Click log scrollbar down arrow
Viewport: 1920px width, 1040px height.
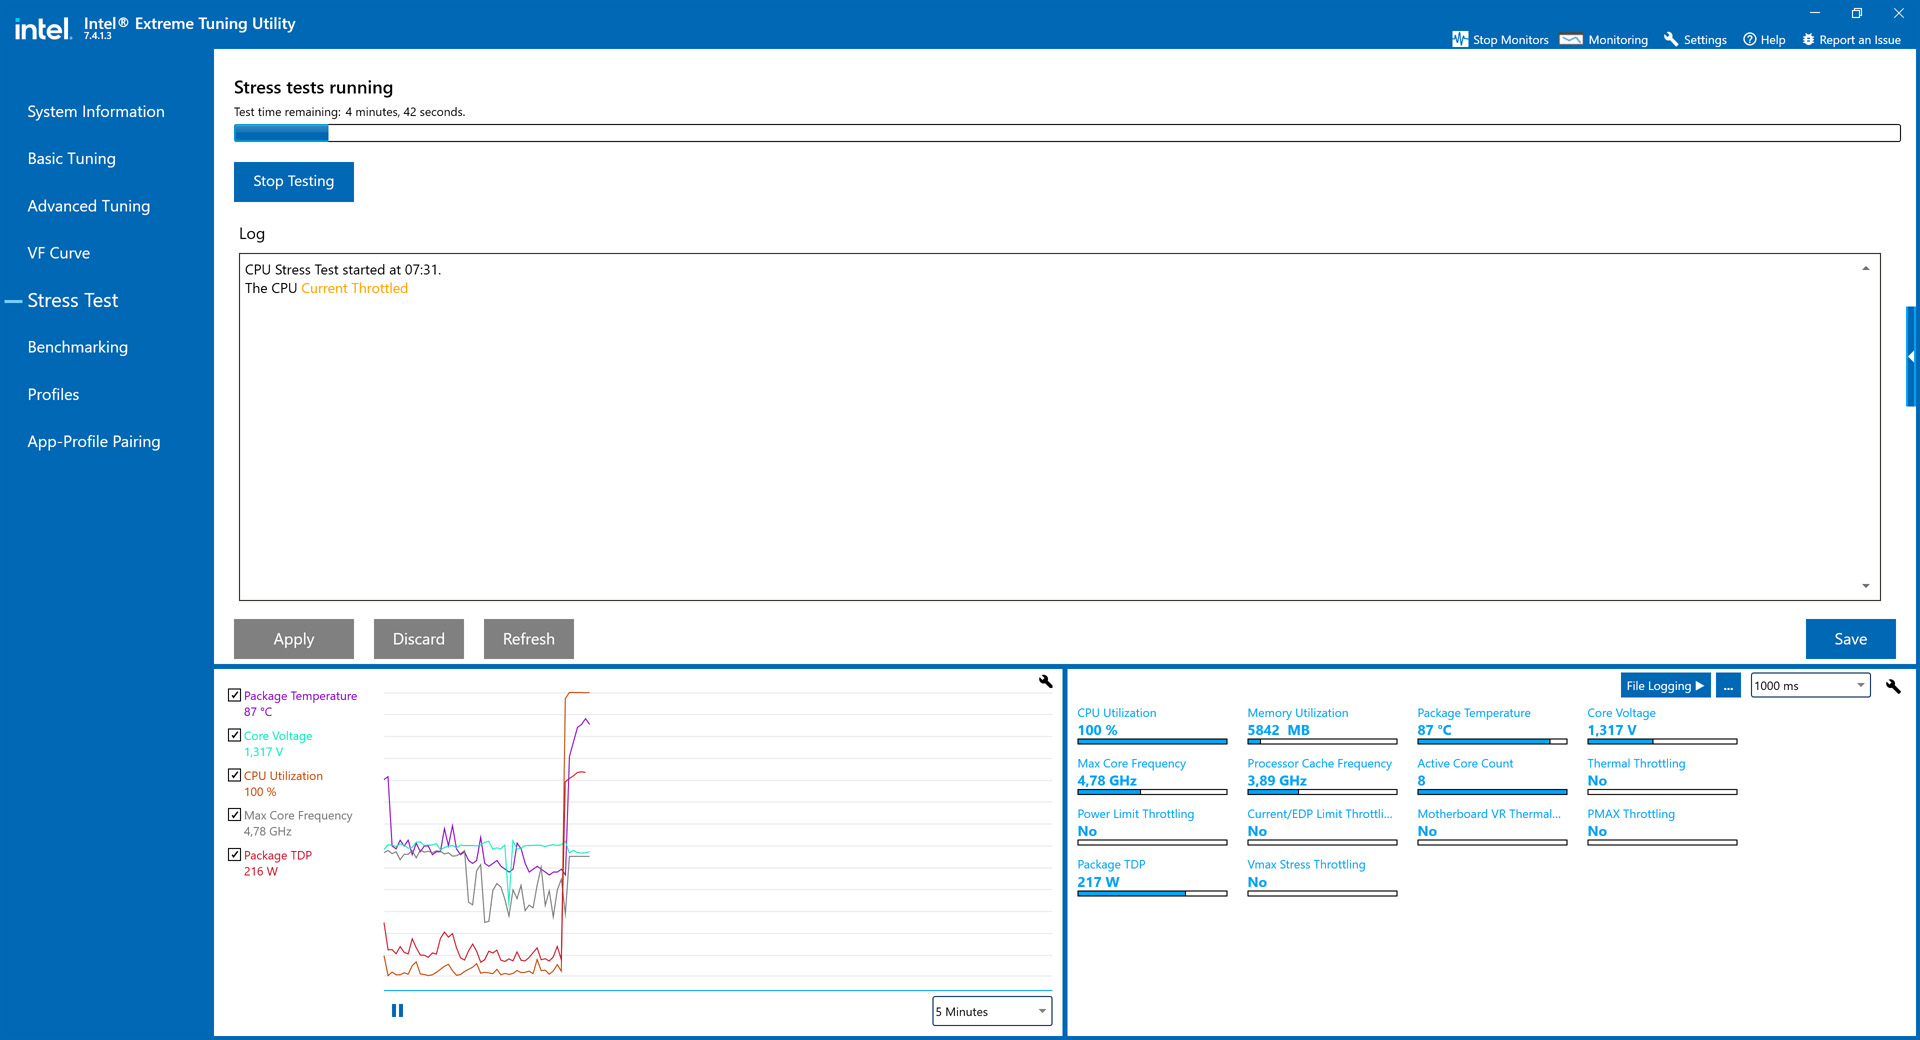tap(1866, 586)
